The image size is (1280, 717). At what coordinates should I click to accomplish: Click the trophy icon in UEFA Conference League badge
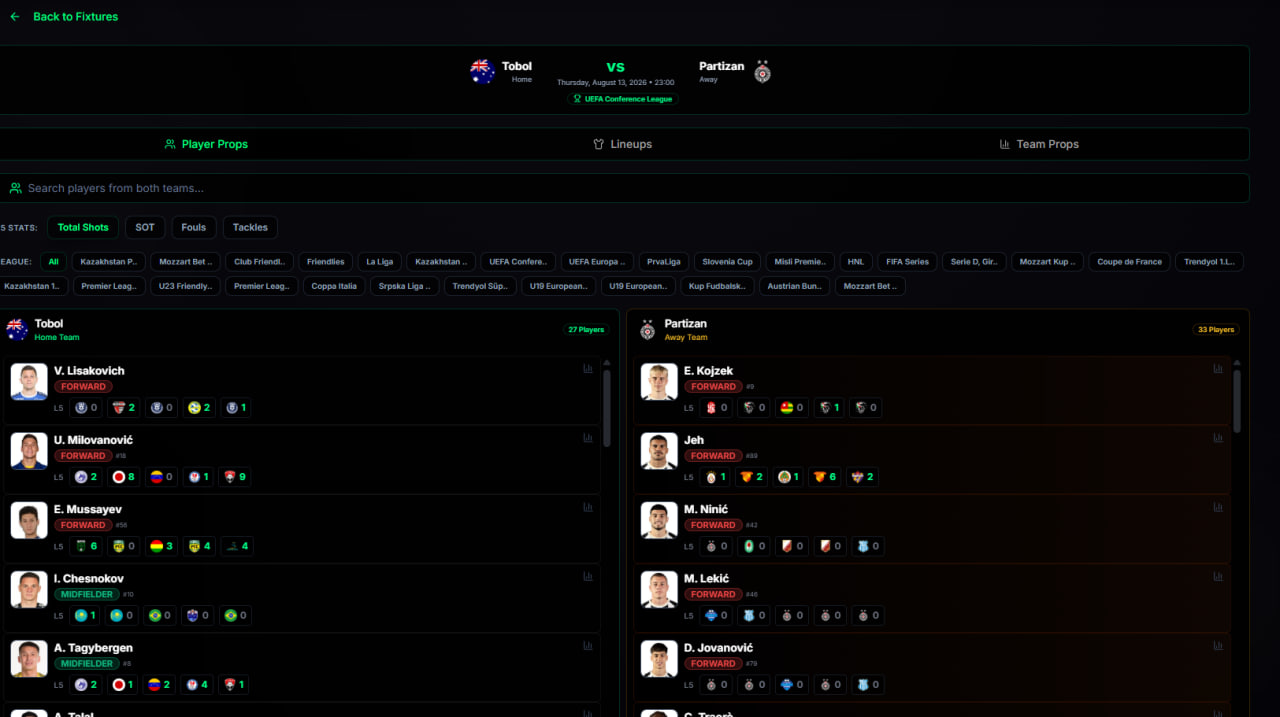[x=577, y=99]
